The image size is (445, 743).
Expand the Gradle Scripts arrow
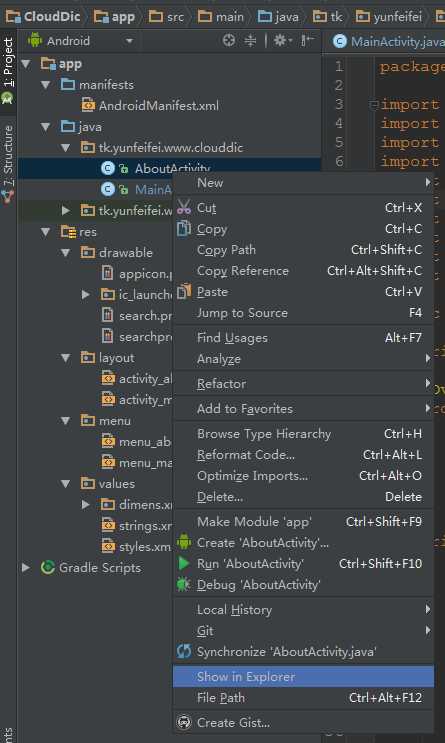pyautogui.click(x=26, y=567)
